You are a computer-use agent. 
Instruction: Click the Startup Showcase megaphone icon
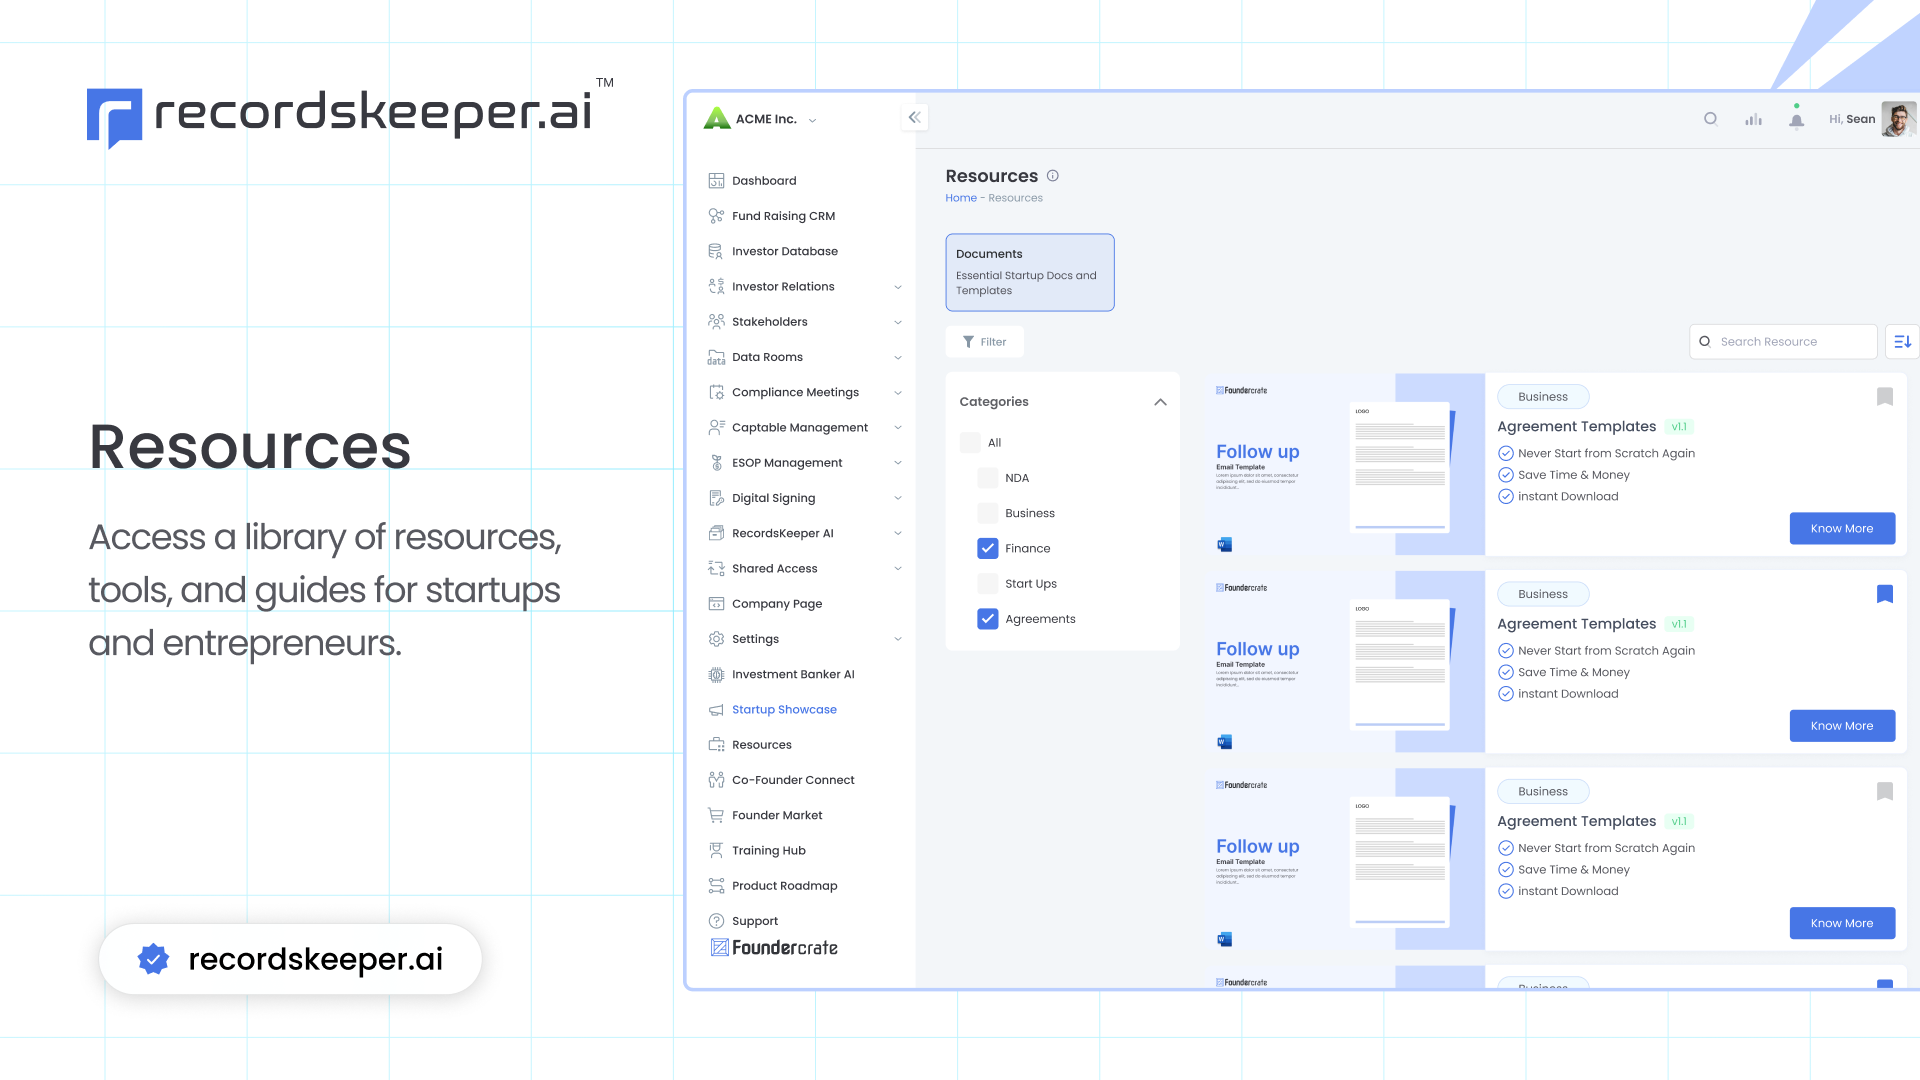[716, 710]
